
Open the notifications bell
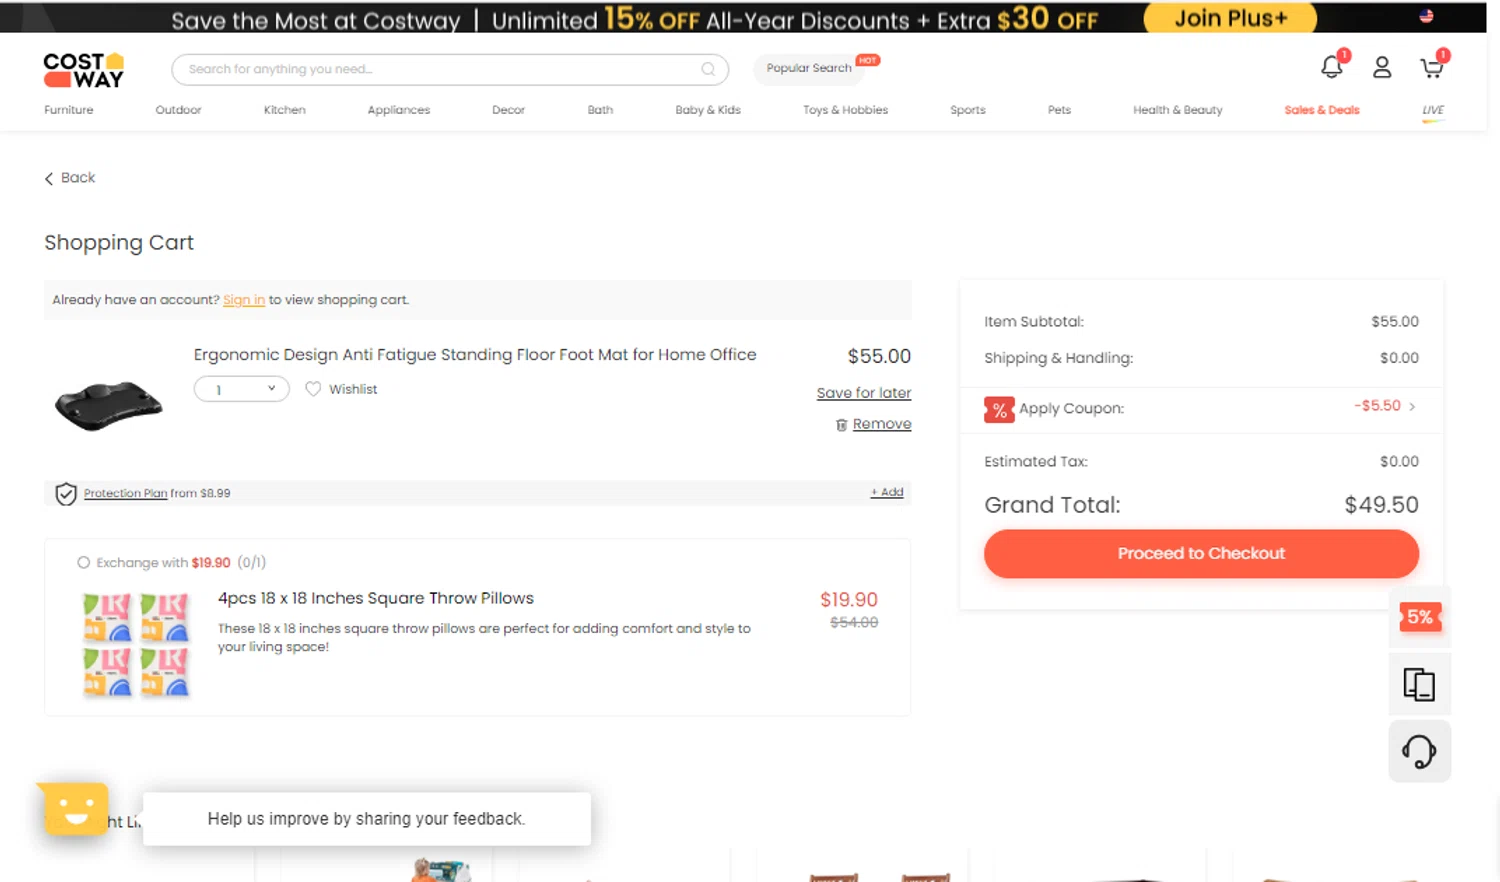[x=1332, y=67]
